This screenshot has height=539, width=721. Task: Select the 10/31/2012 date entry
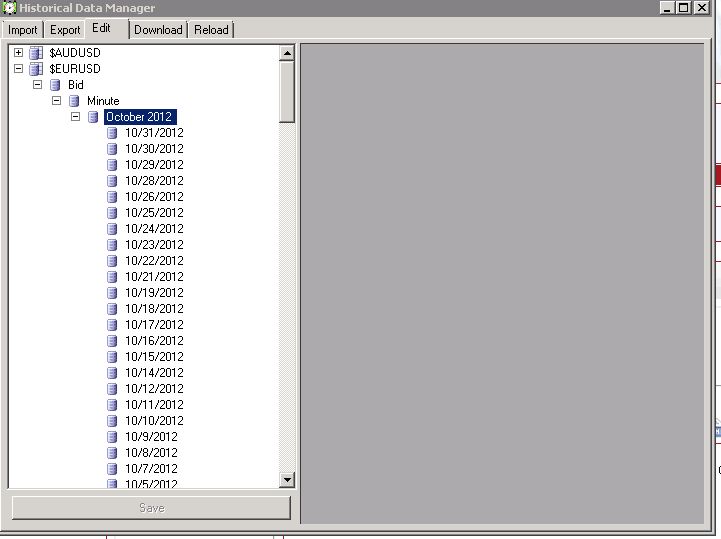(154, 133)
